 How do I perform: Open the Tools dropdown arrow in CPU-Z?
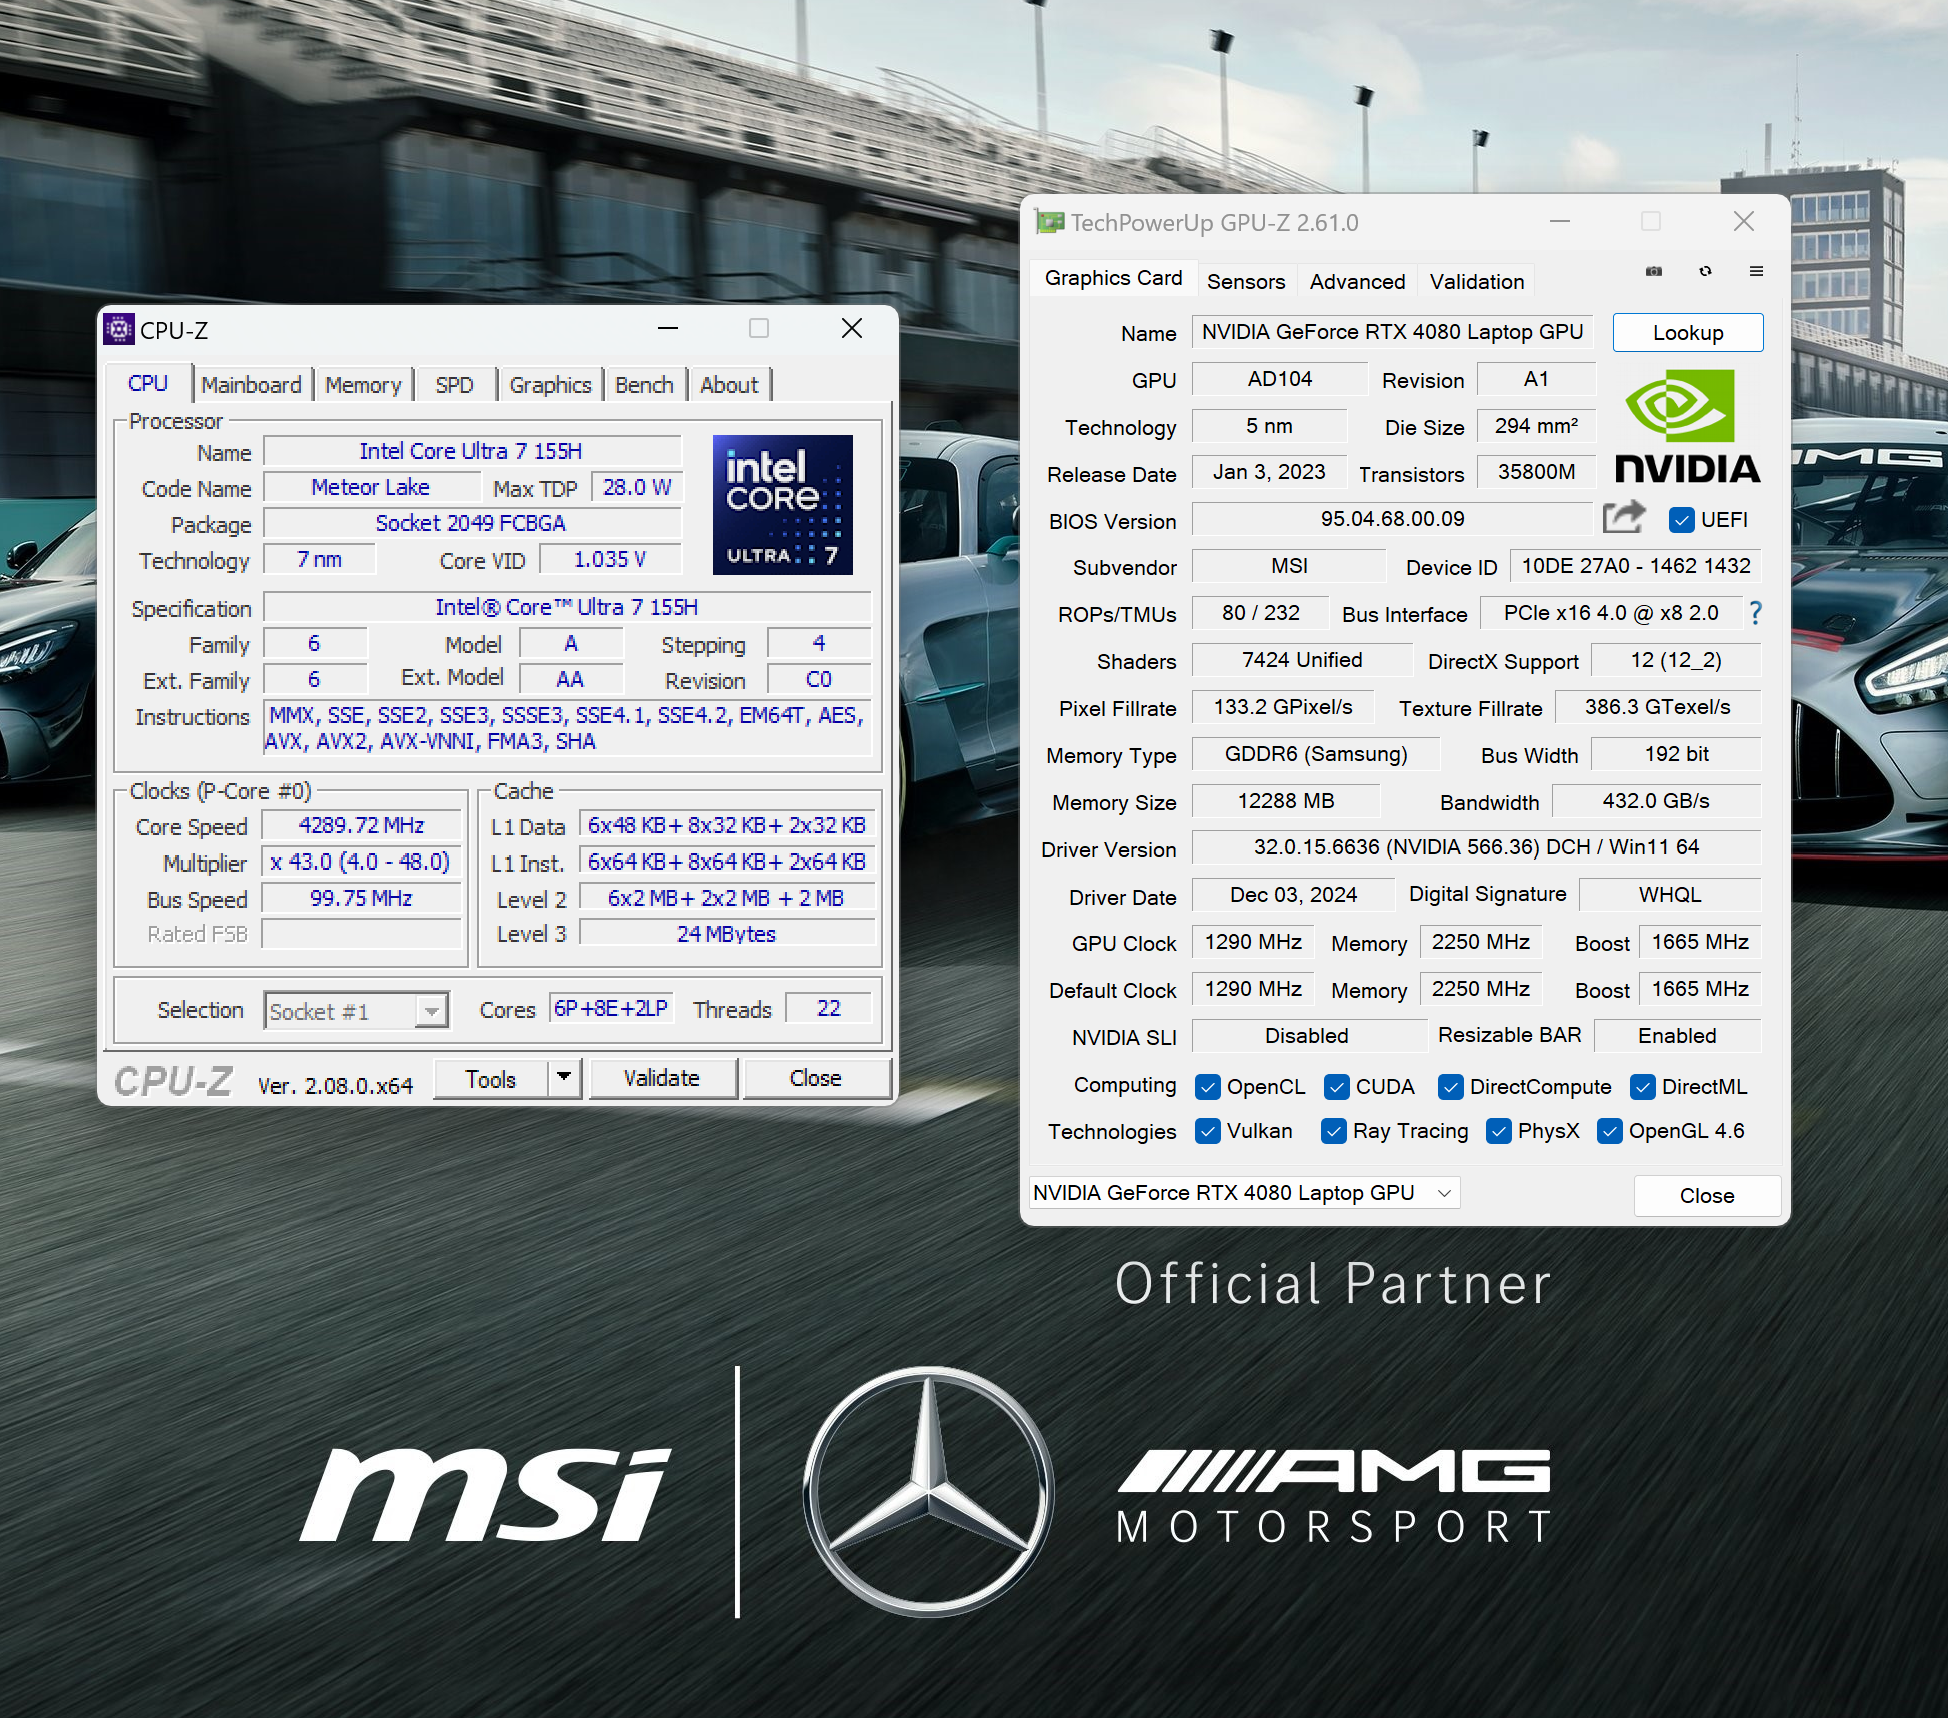pos(564,1078)
